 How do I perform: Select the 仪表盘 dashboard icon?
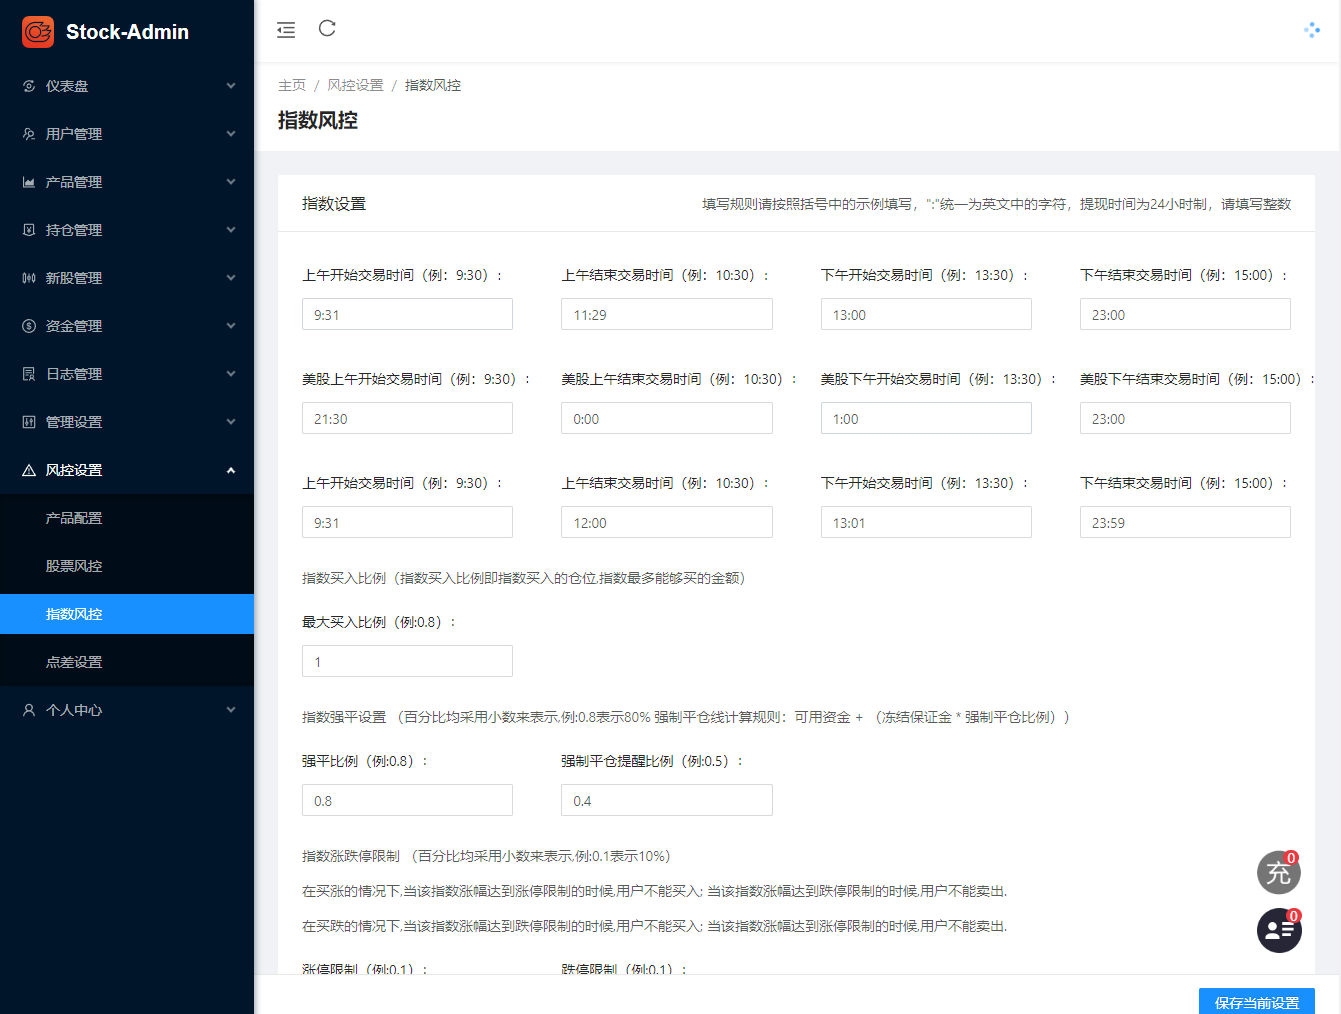pyautogui.click(x=28, y=85)
